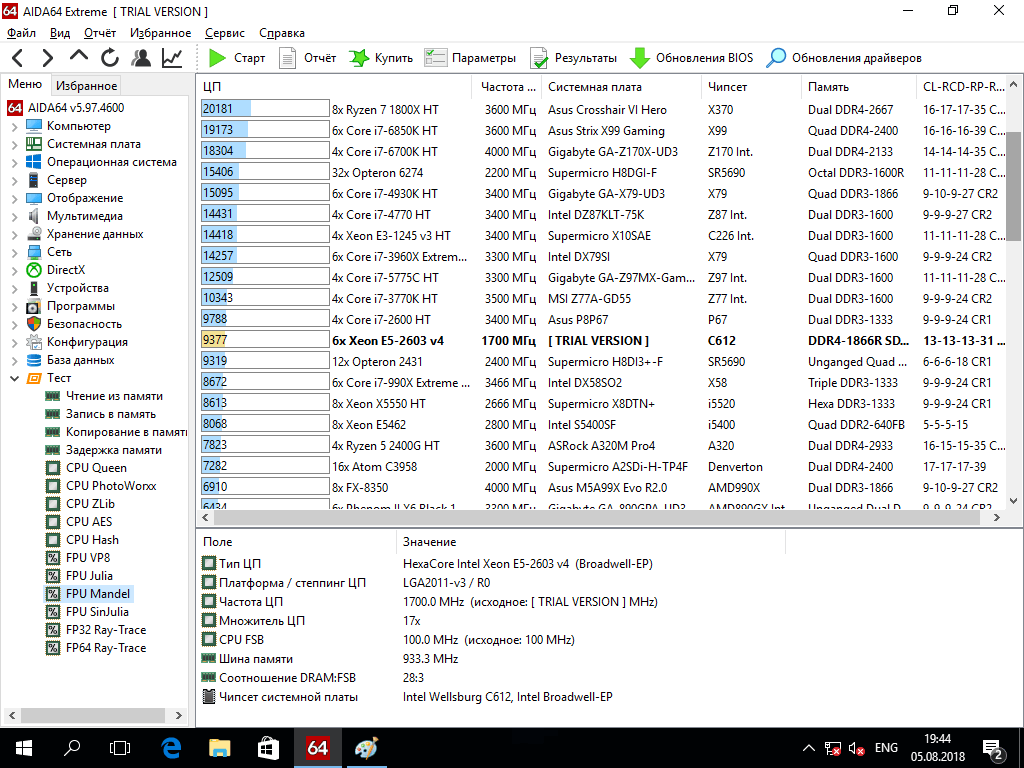Open Отчёт in the toolbar
1024x768 pixels.
tap(308, 58)
